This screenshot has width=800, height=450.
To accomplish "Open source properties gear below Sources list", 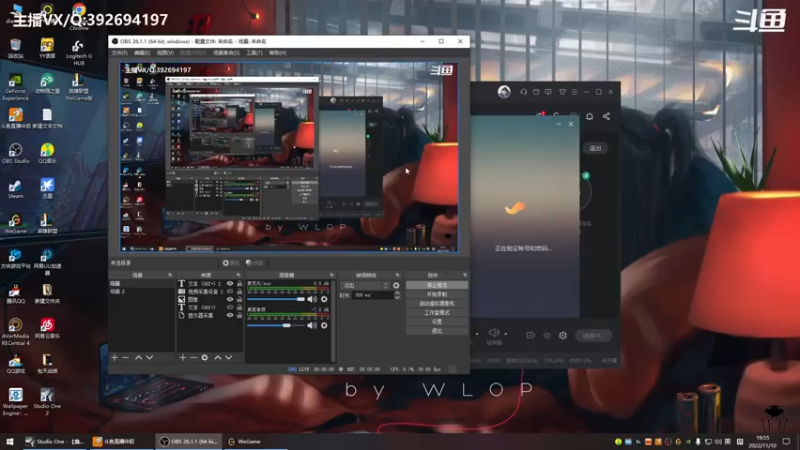I will tap(205, 358).
